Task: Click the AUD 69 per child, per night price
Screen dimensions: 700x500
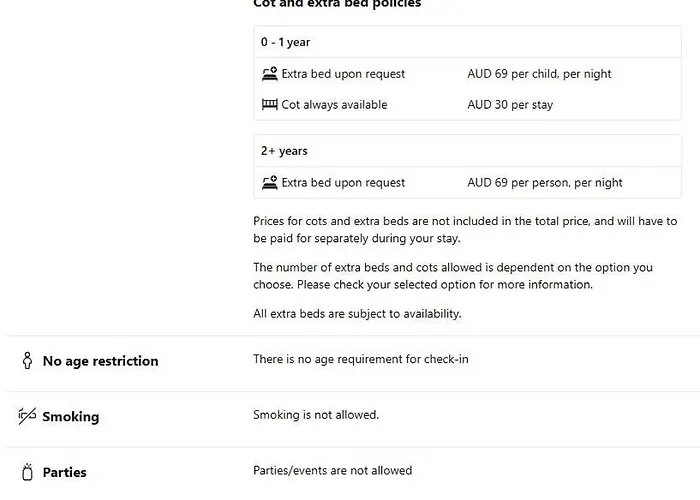Action: 539,74
